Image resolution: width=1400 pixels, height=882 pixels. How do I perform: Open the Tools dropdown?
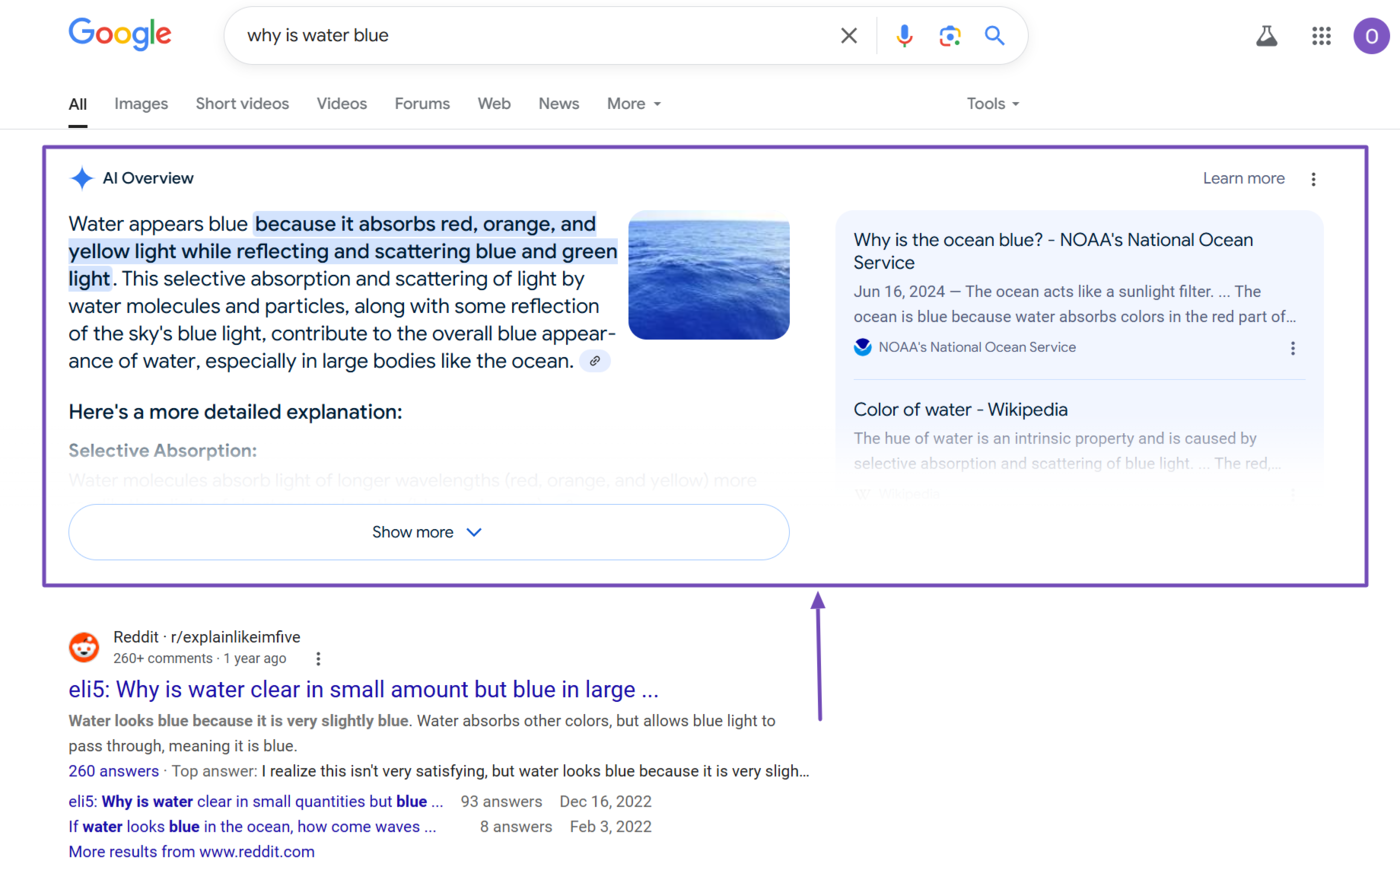click(992, 104)
